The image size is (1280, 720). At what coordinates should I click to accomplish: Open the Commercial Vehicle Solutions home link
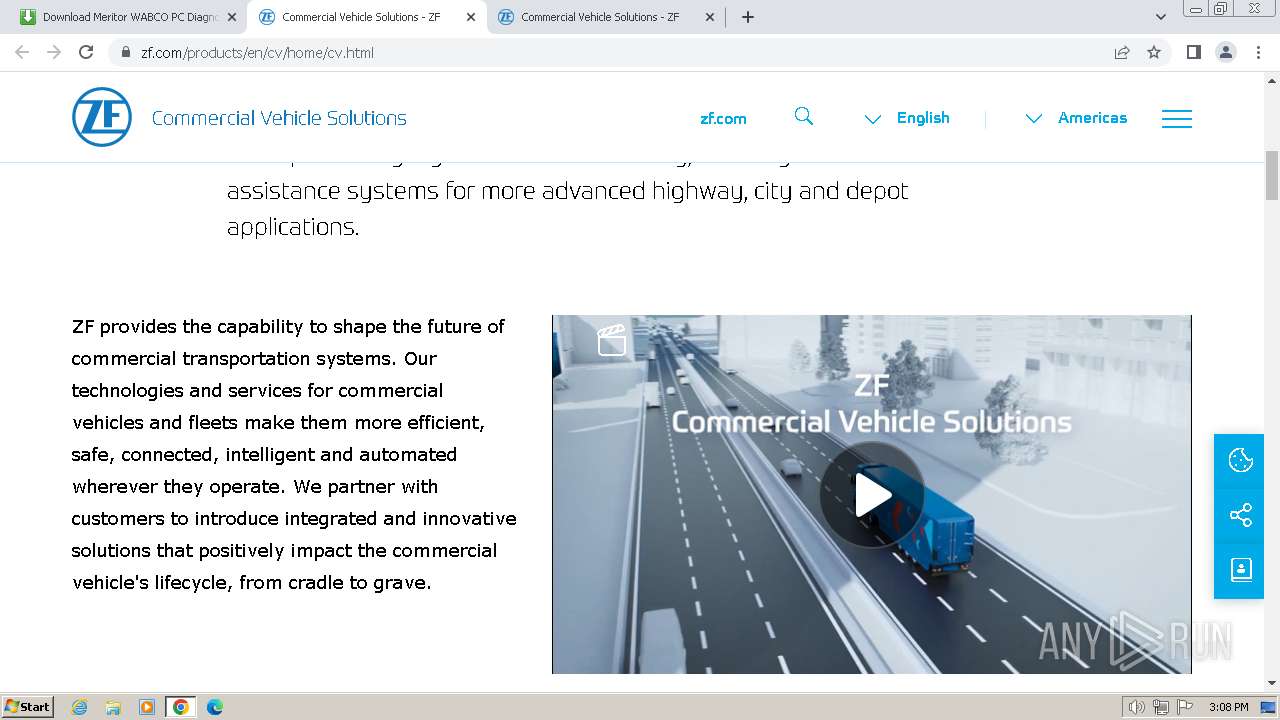click(x=279, y=118)
